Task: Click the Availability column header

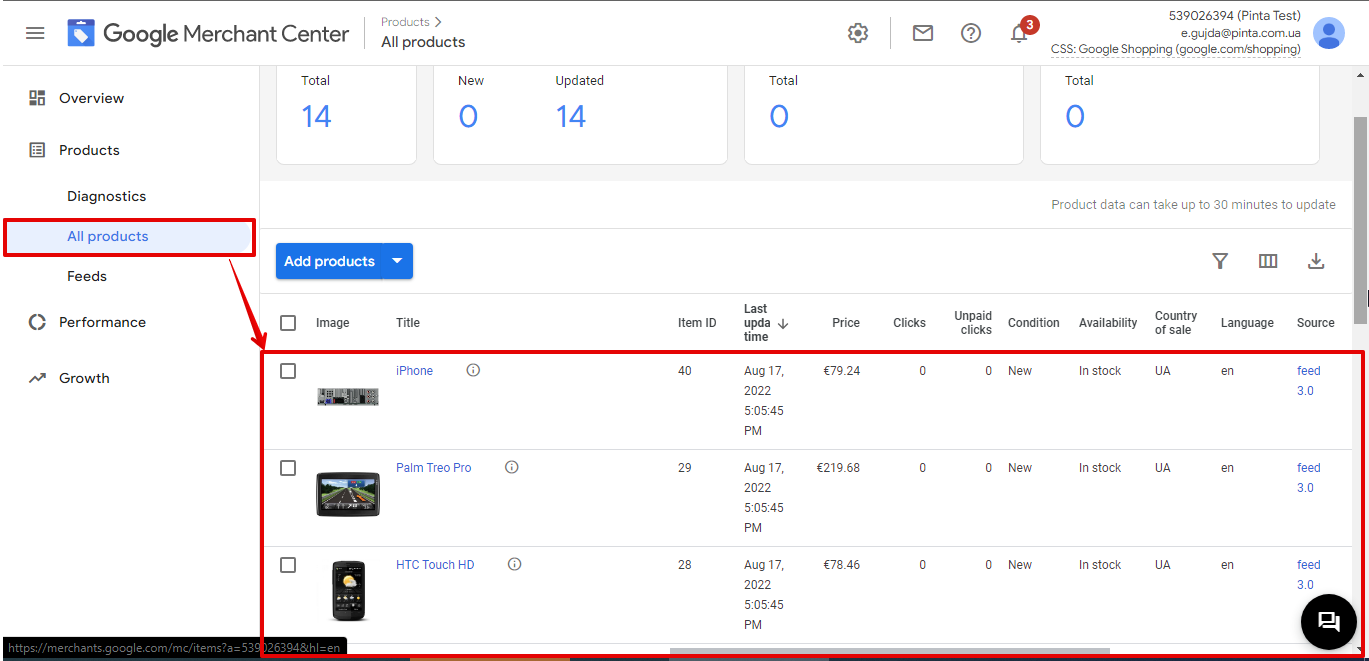Action: click(1108, 323)
